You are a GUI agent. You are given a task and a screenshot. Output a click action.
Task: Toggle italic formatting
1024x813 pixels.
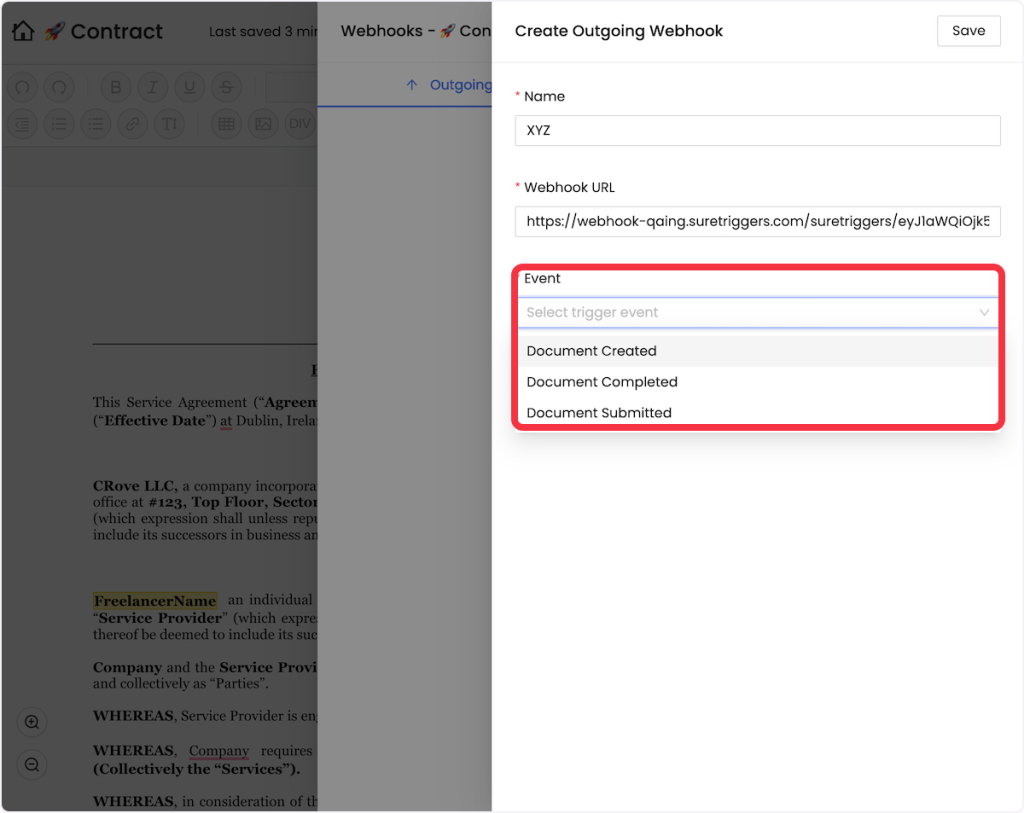point(152,88)
